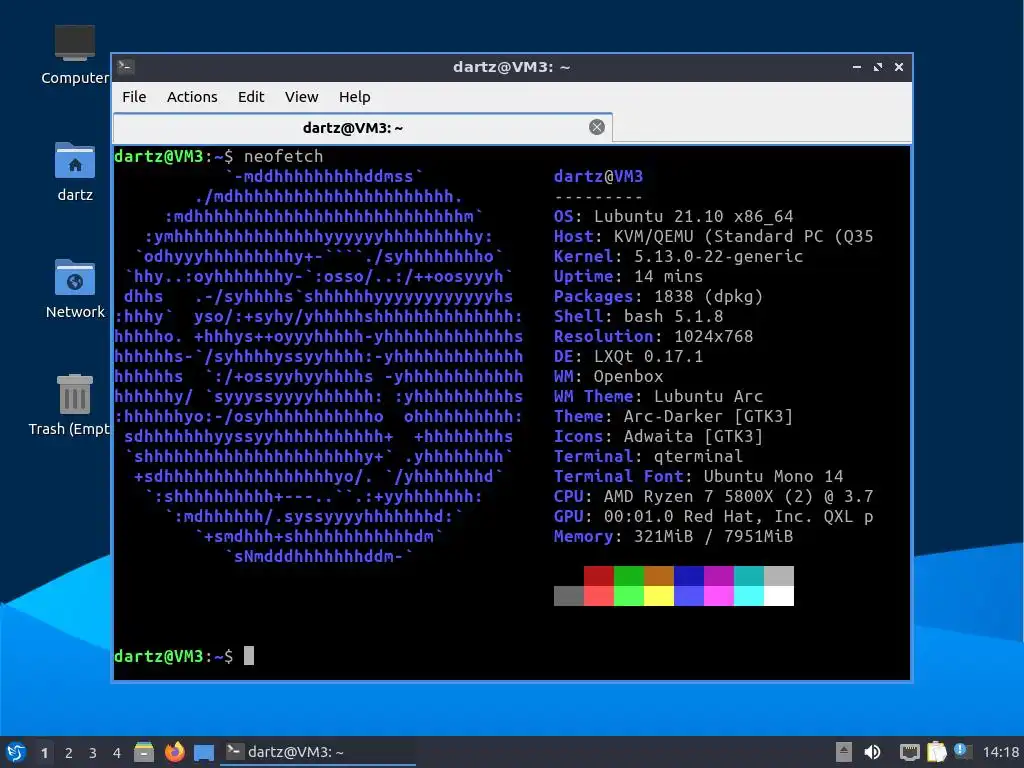Select the dartz@VM3 taskbar entry
Screen dimensions: 1024x768
[317, 752]
